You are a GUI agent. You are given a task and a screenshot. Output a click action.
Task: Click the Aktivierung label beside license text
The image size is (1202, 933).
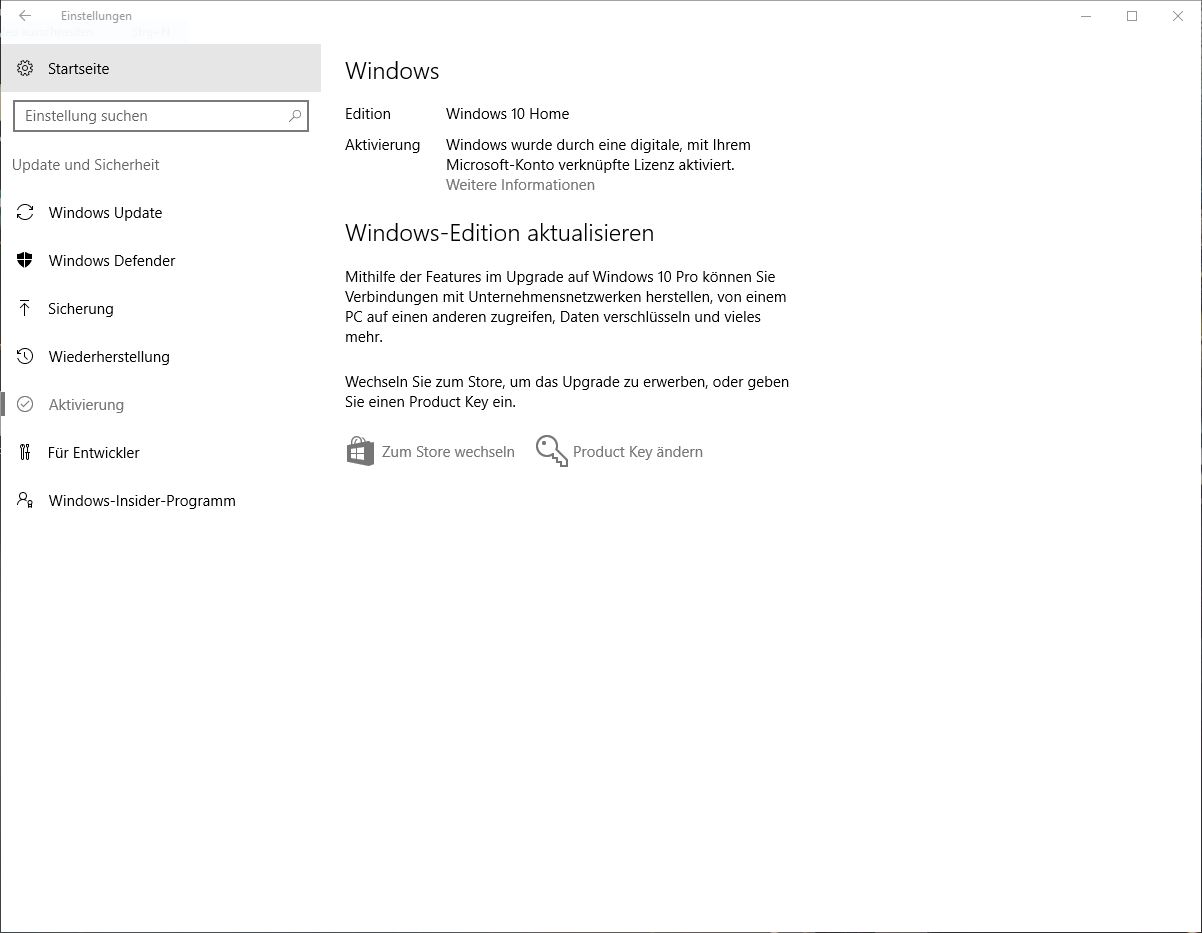pos(383,145)
